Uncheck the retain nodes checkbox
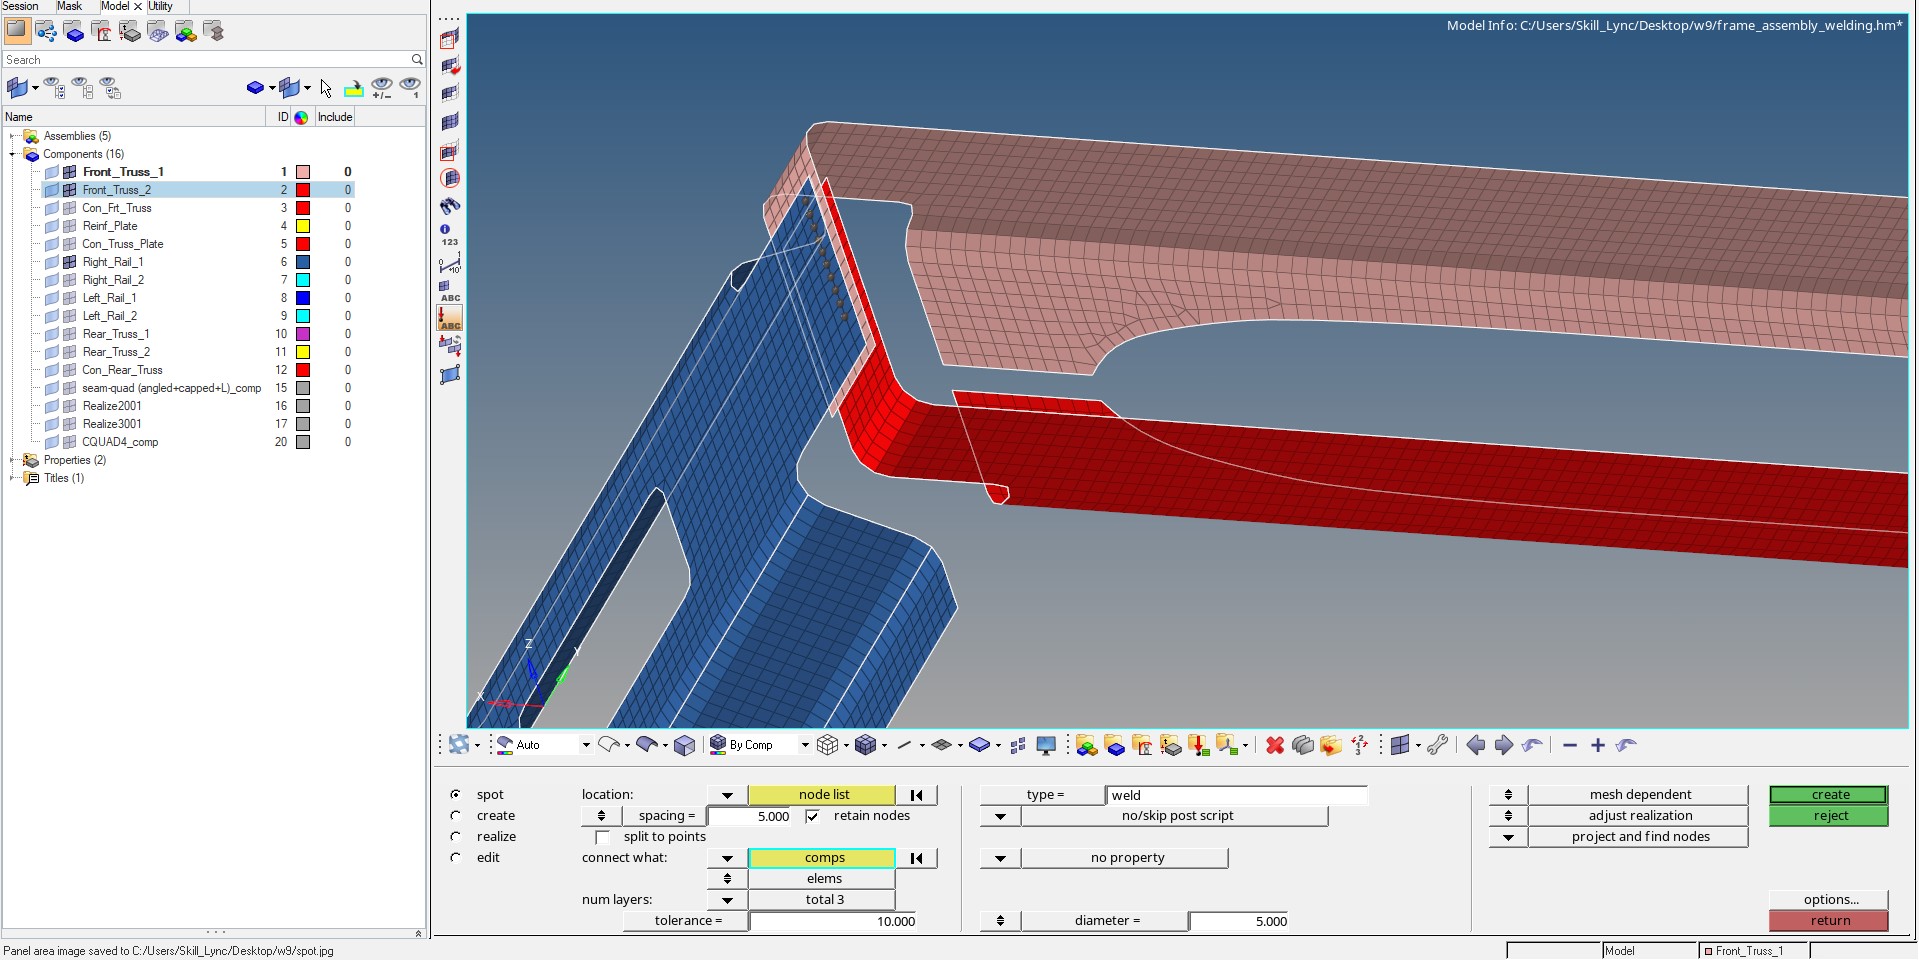The image size is (1919, 960). tap(813, 816)
